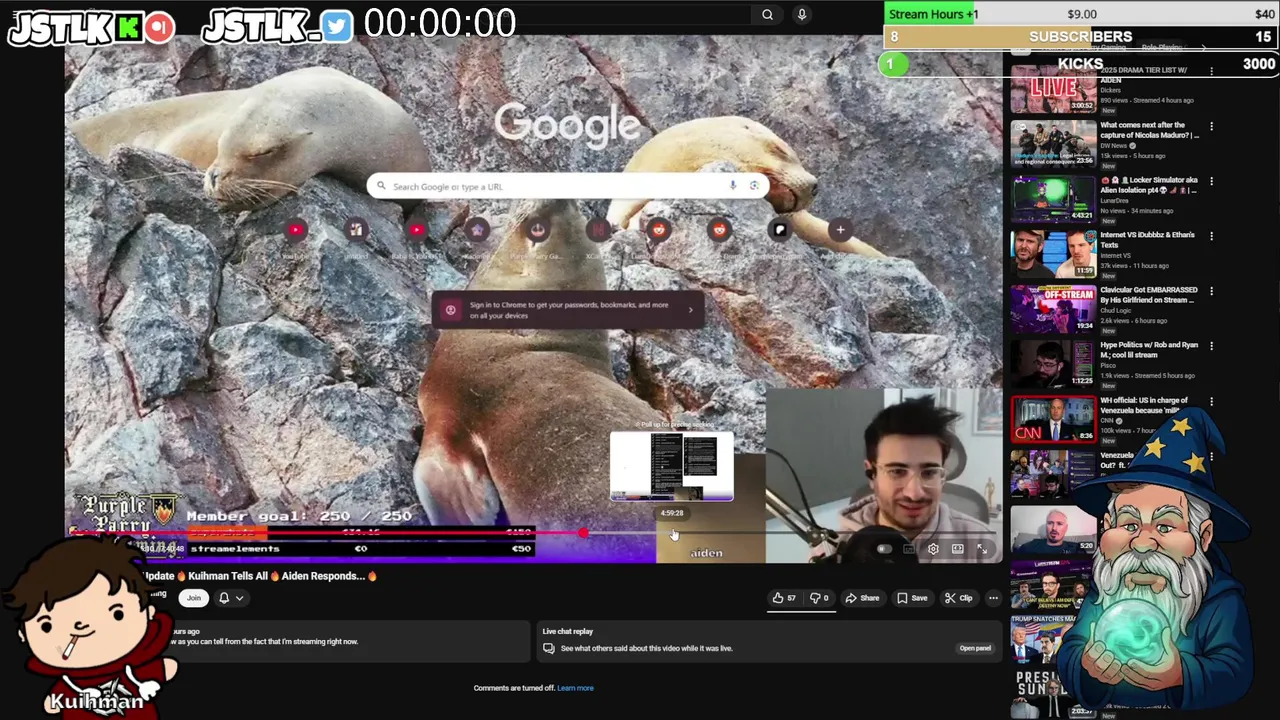The width and height of the screenshot is (1280, 720).
Task: Click the Join channel button
Action: click(193, 598)
